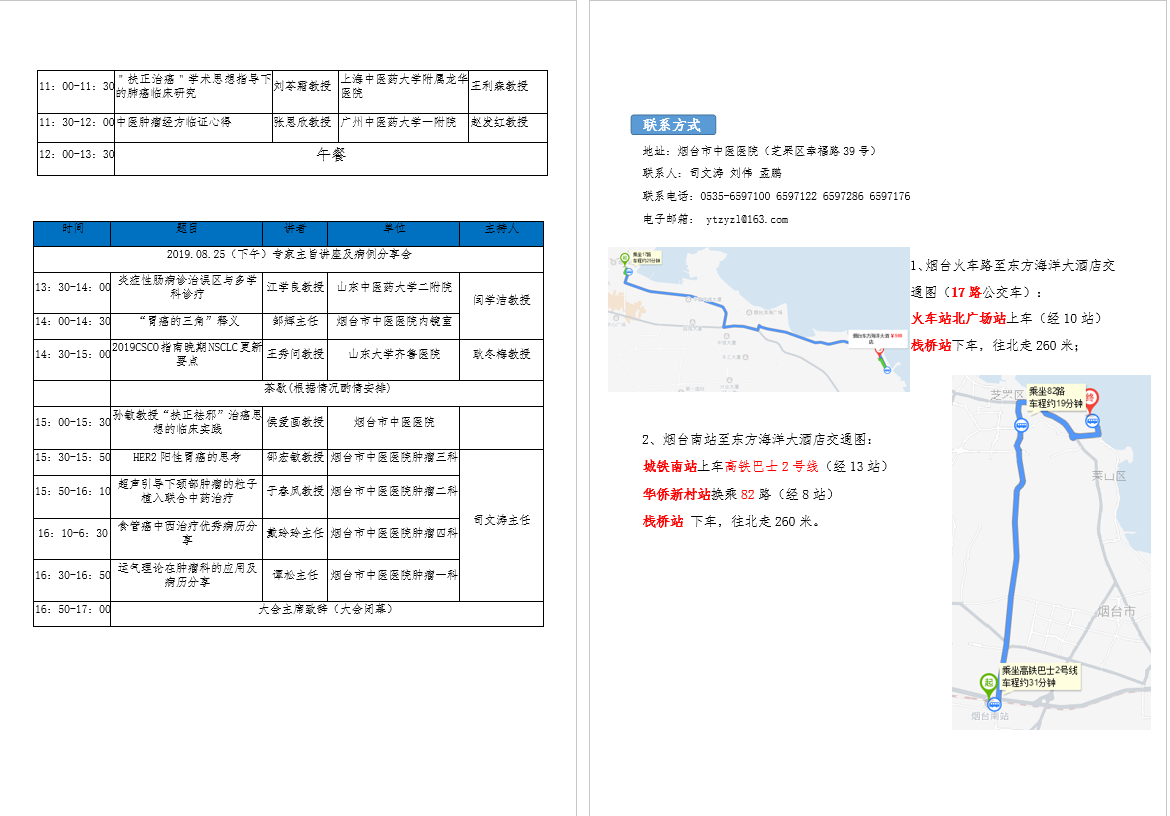Click the 时间 column header

tap(72, 230)
